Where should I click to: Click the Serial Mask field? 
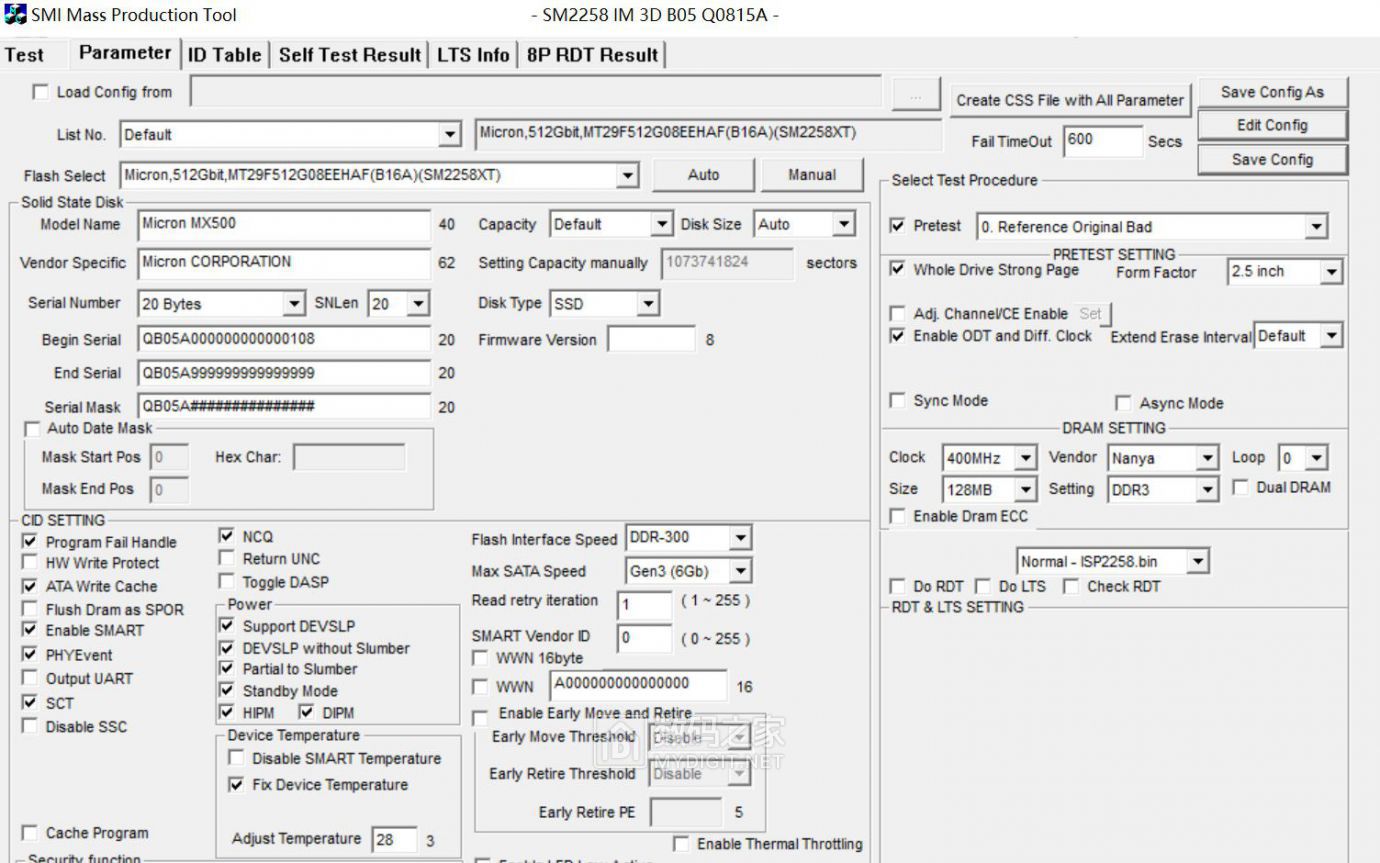[285, 406]
